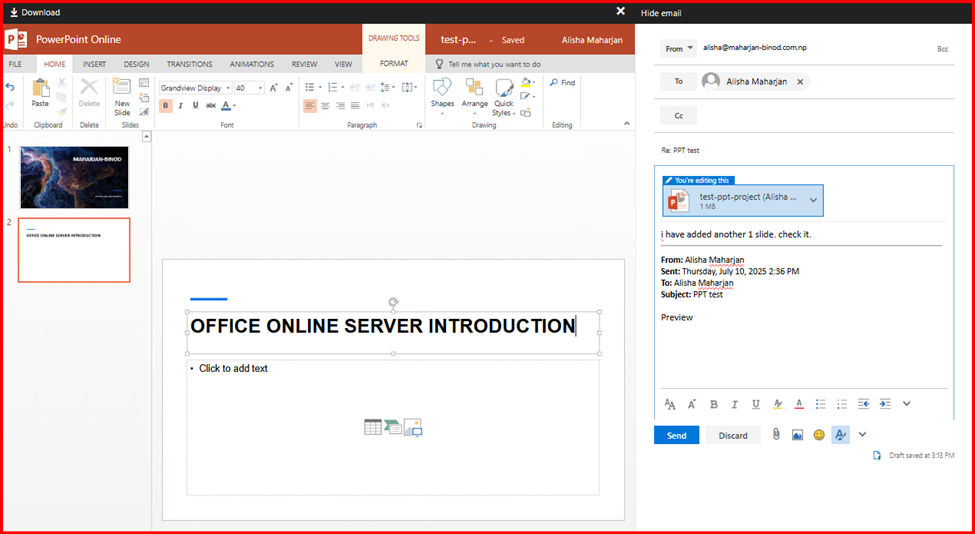Screen dimensions: 975x534
Task: Click Download icon at top left
Action: (x=14, y=12)
